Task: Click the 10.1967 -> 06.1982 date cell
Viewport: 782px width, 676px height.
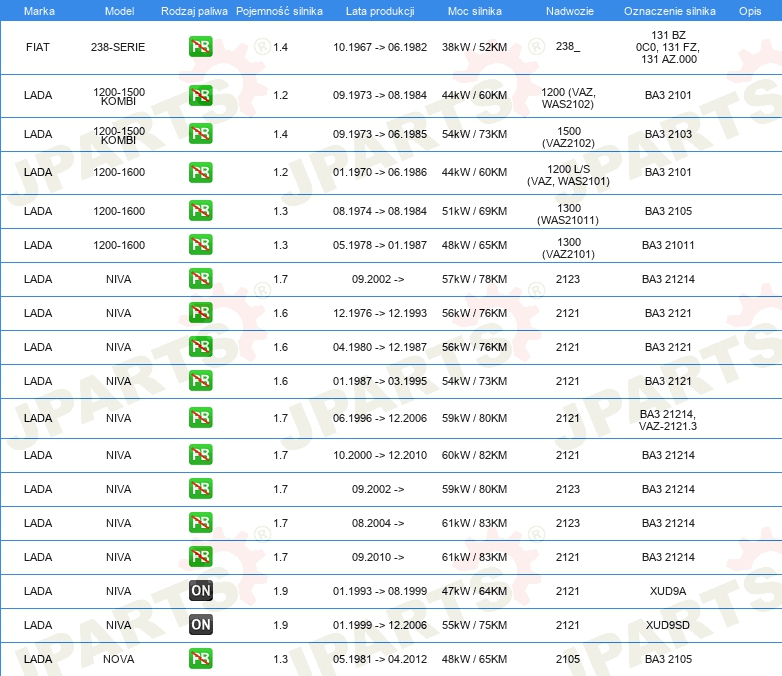Action: [x=380, y=47]
